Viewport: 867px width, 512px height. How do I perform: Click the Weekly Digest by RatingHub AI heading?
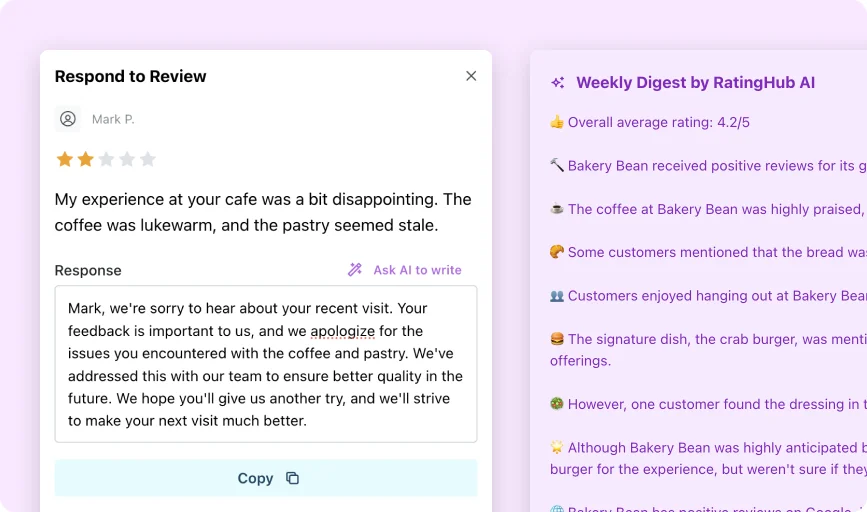[x=695, y=83]
